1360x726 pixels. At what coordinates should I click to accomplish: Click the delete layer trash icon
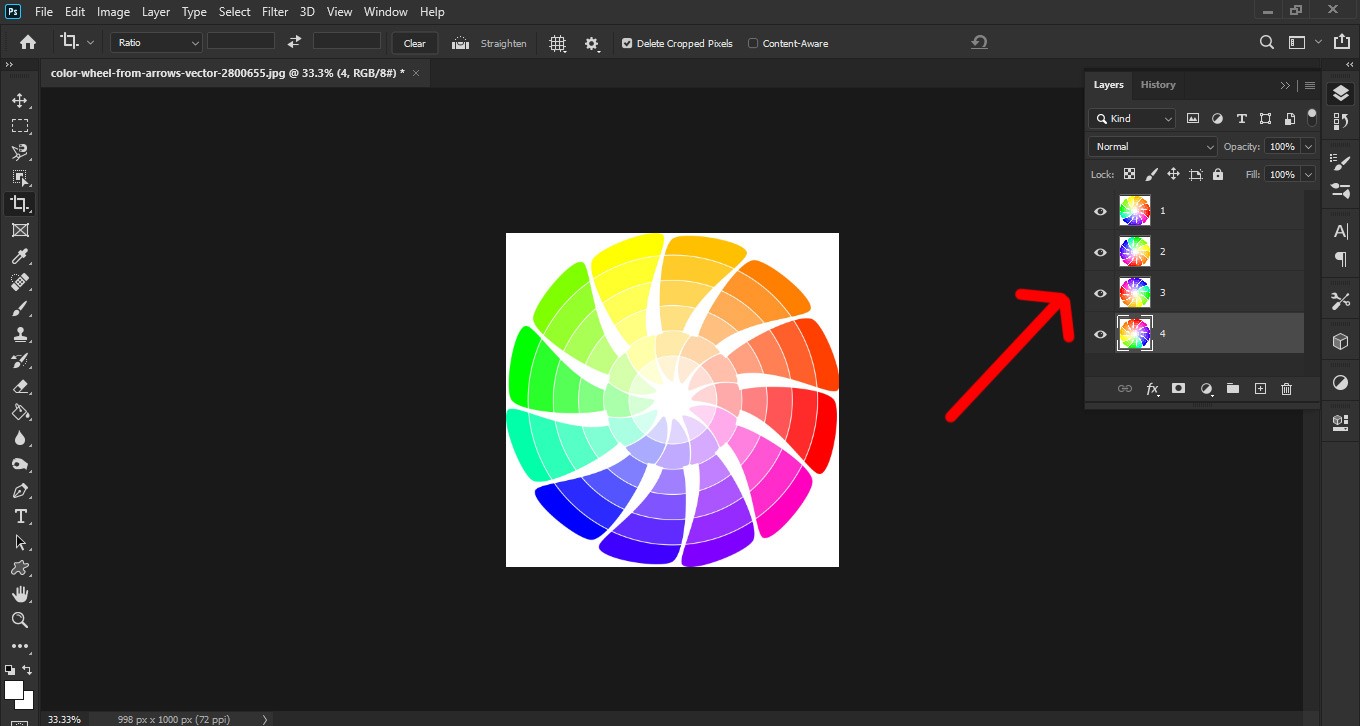pyautogui.click(x=1286, y=388)
